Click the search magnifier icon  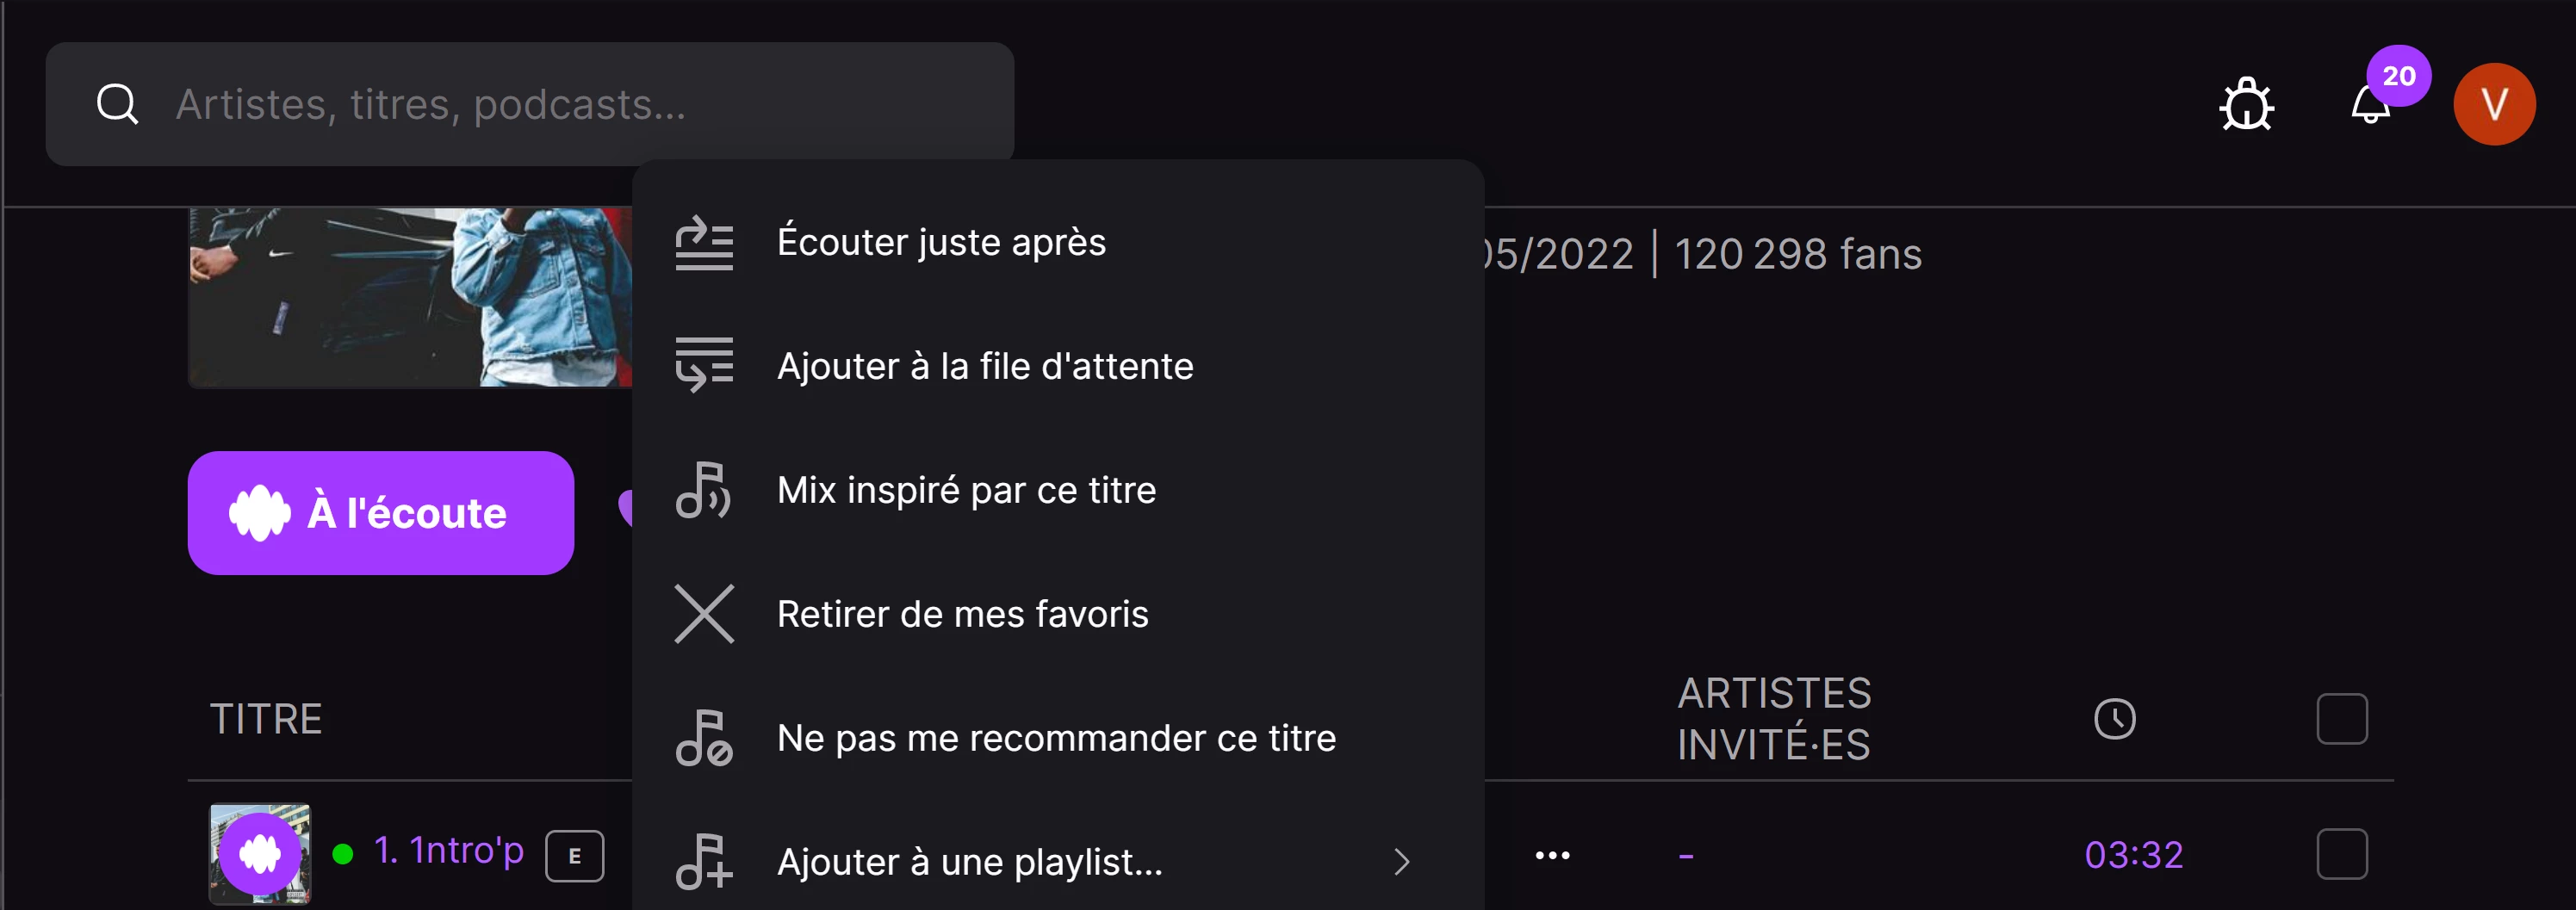(117, 104)
